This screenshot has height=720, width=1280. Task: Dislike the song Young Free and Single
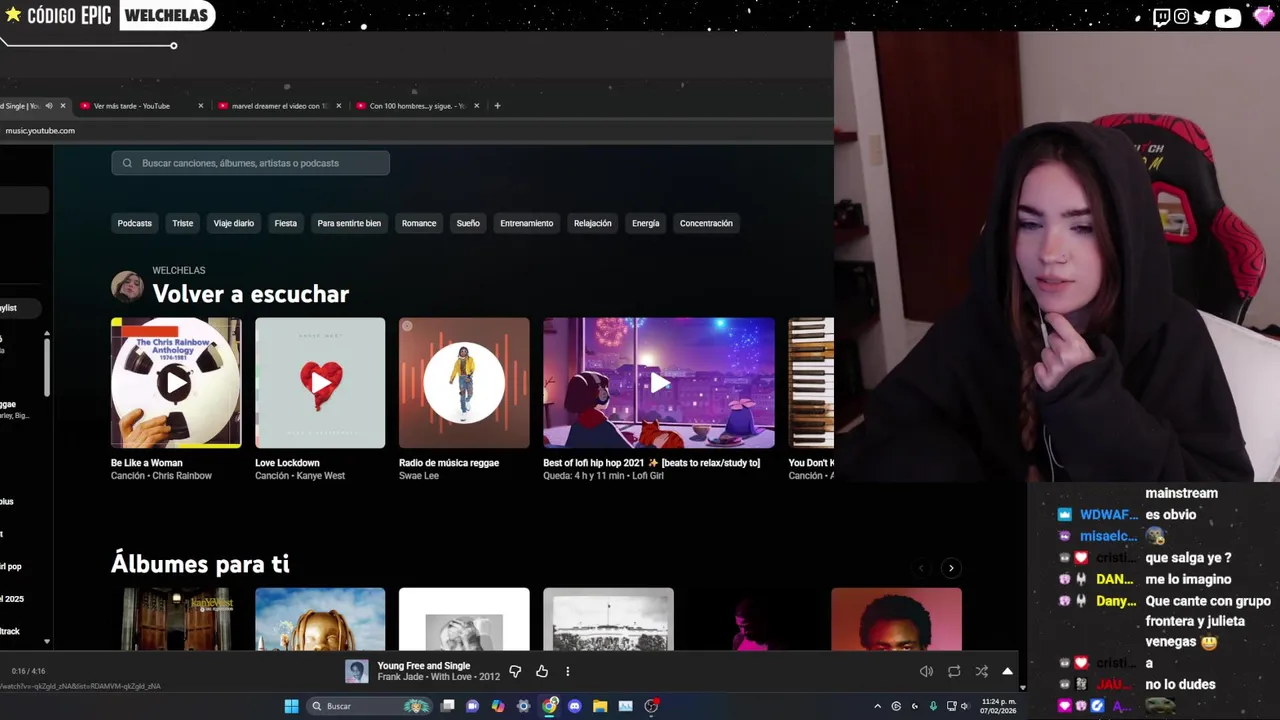(x=515, y=672)
